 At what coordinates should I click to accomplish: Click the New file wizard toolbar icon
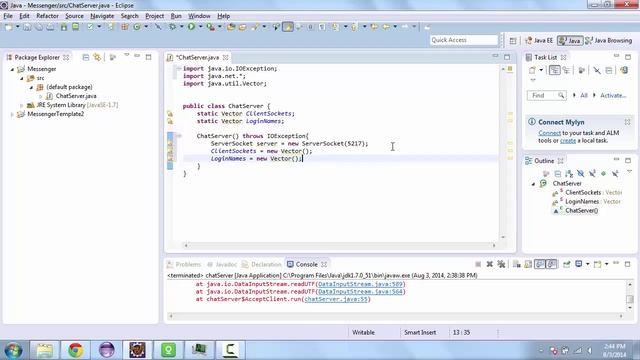[x=8, y=27]
